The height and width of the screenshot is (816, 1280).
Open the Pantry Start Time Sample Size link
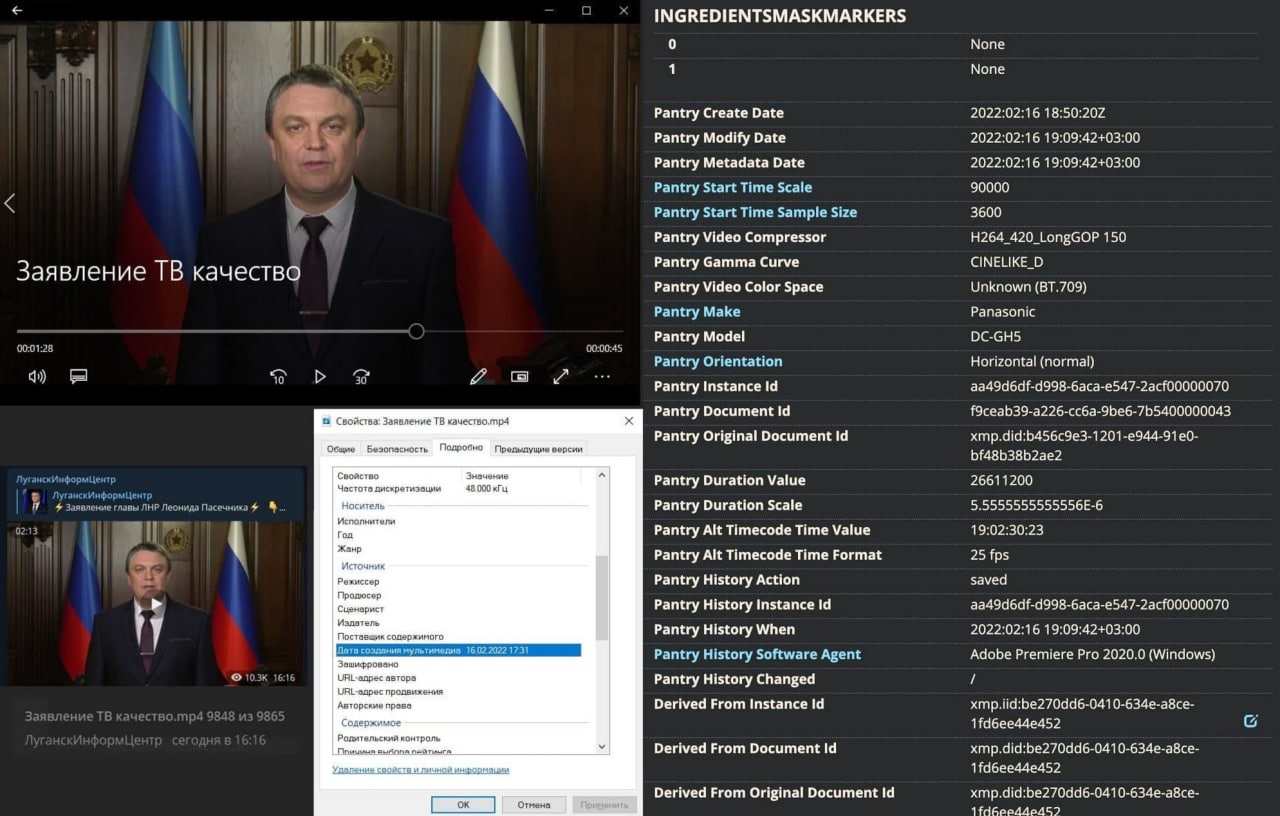(755, 212)
